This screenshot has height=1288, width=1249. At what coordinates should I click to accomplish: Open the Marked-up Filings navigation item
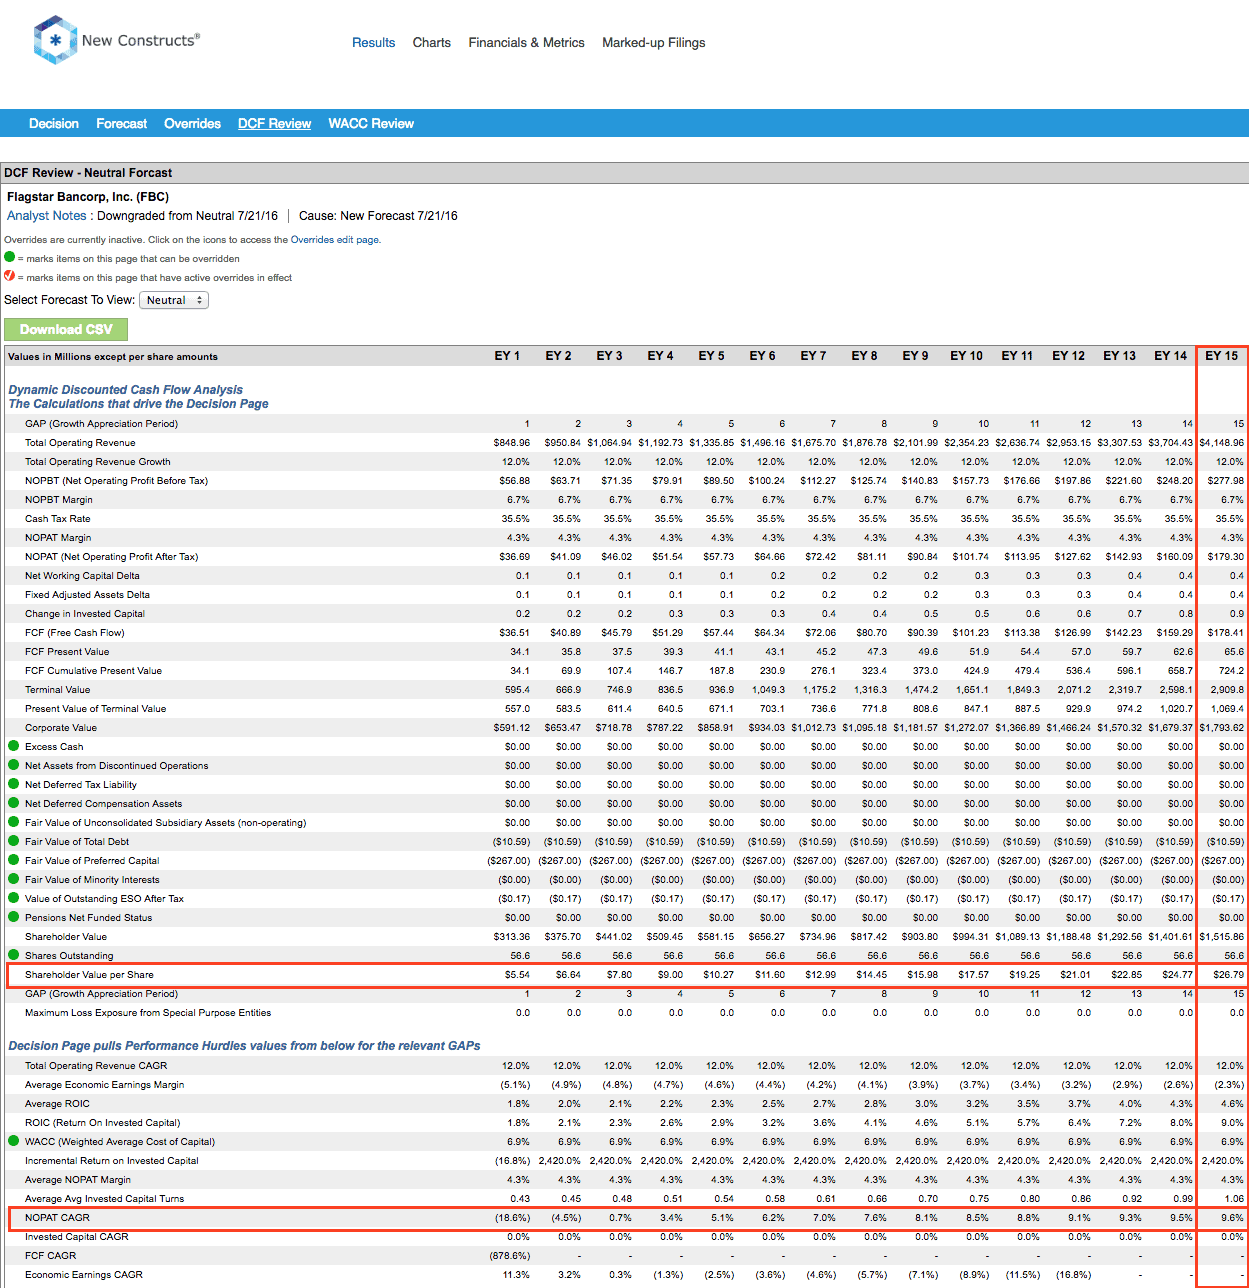point(654,43)
